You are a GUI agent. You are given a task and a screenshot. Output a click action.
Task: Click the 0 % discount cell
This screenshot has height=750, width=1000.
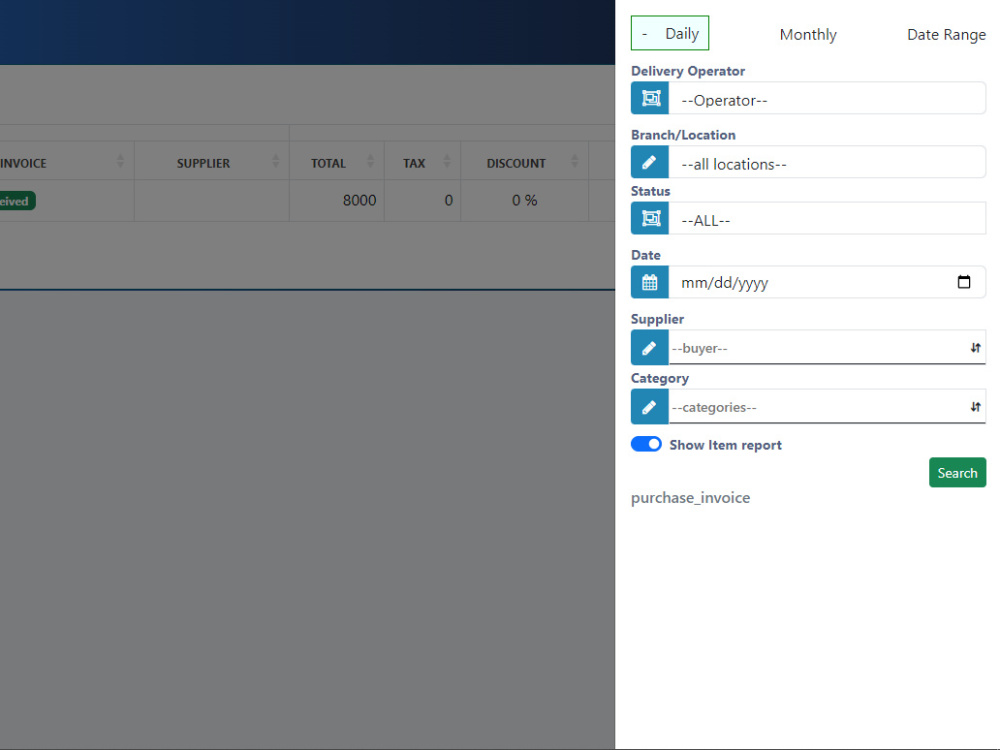(524, 200)
